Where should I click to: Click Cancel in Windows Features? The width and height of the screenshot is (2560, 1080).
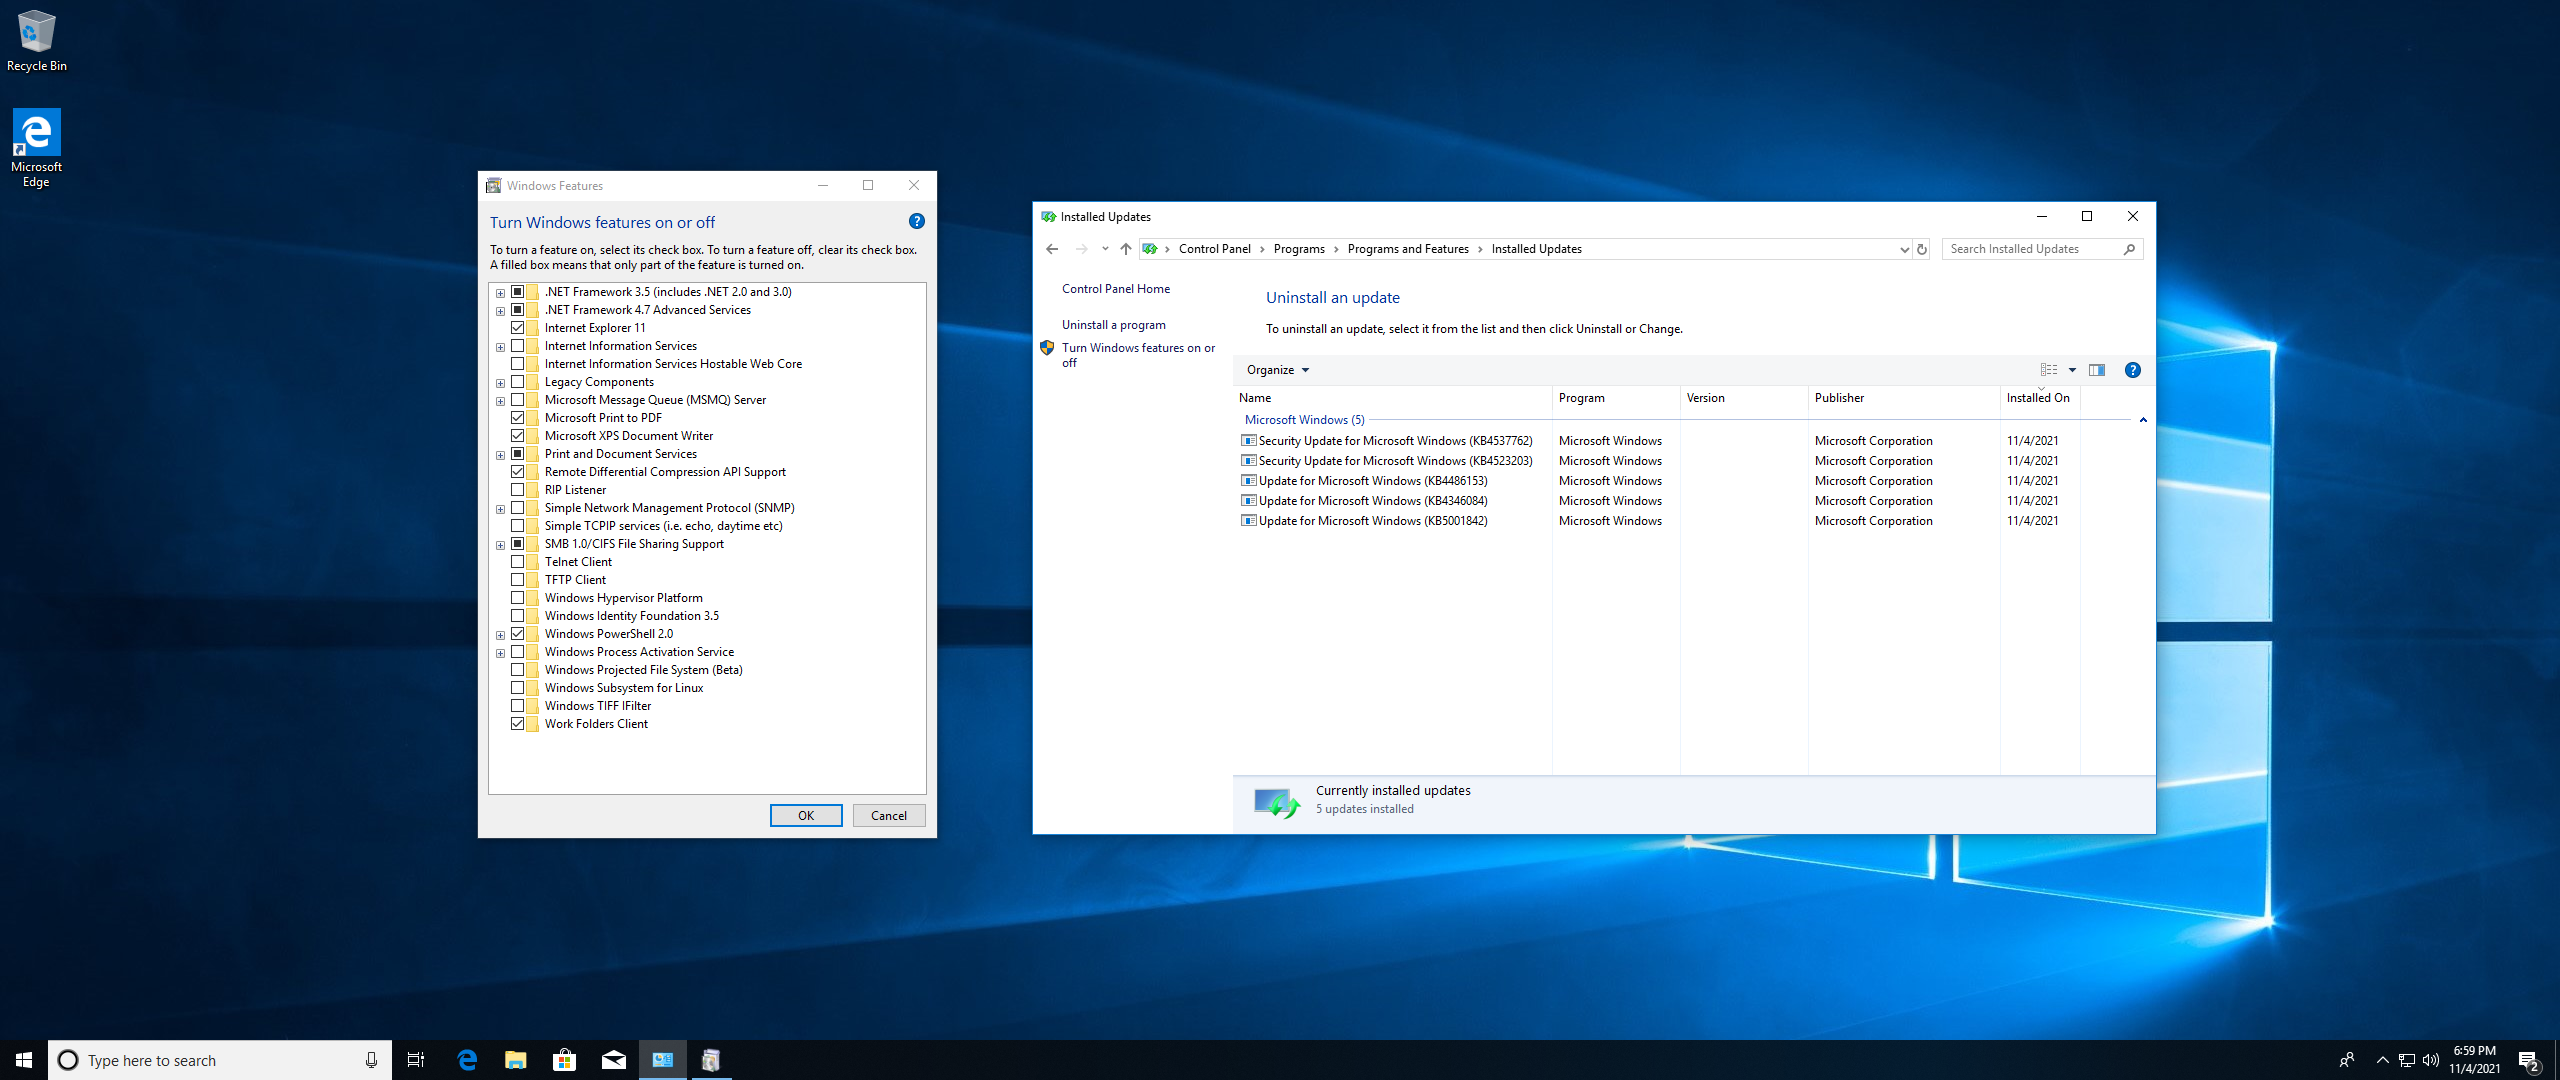pyautogui.click(x=889, y=816)
